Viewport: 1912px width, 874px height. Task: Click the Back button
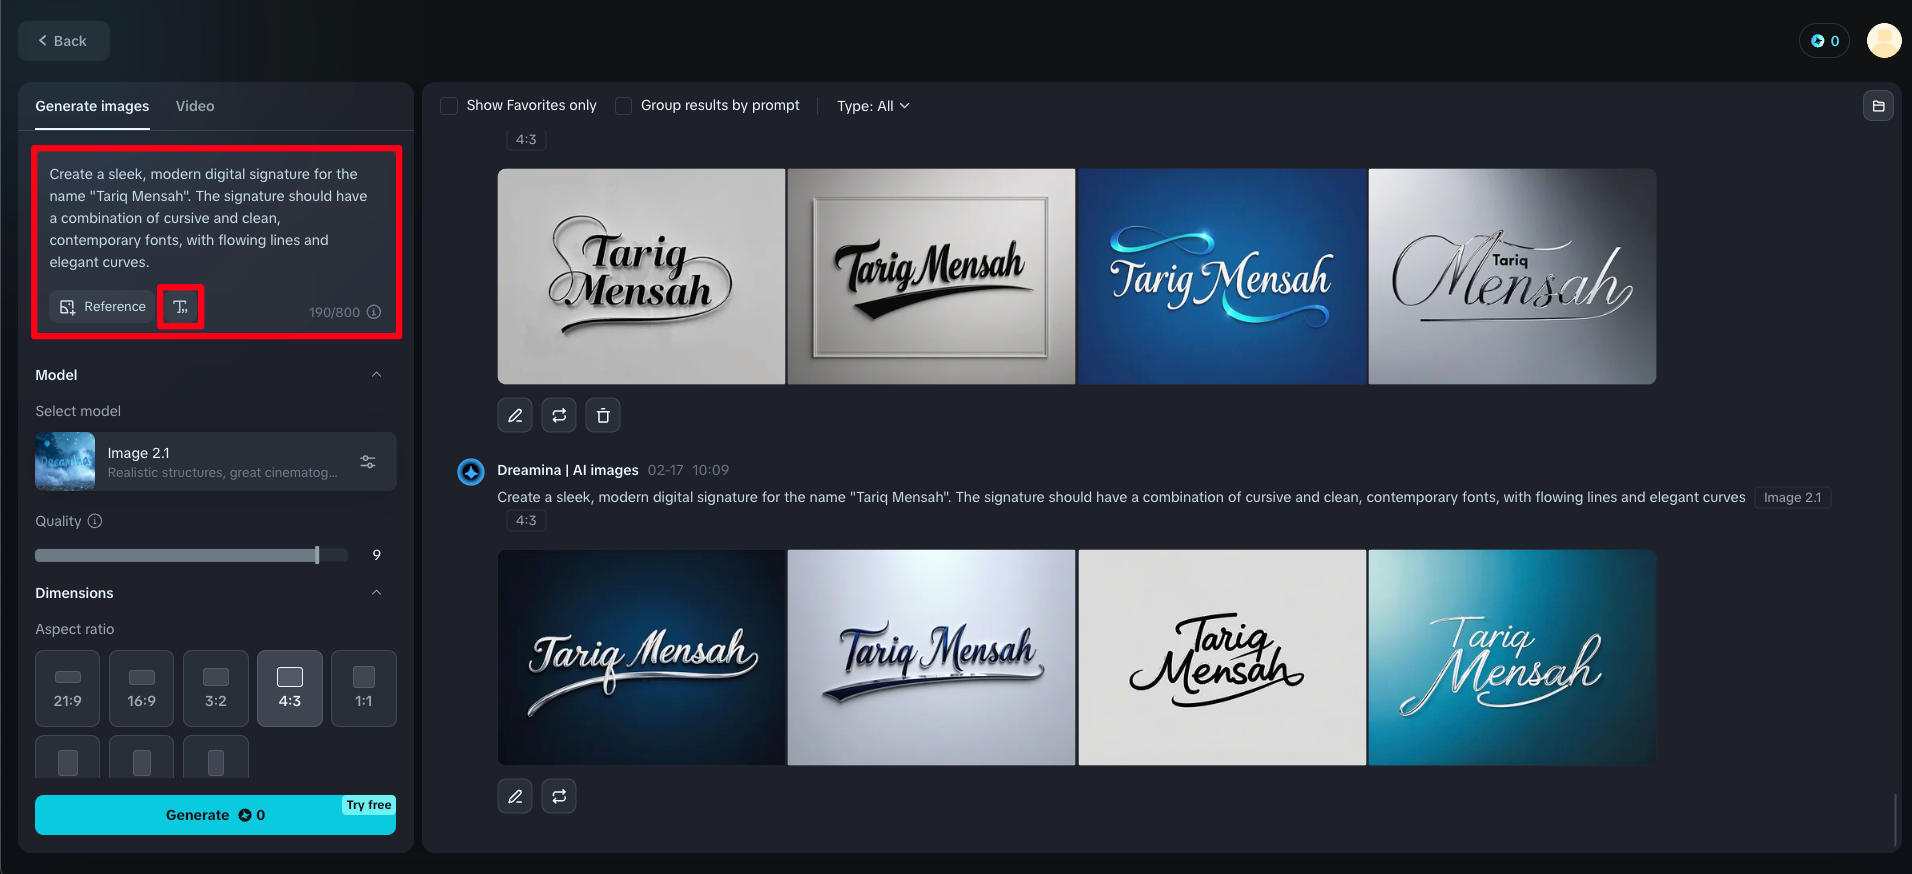[x=63, y=41]
